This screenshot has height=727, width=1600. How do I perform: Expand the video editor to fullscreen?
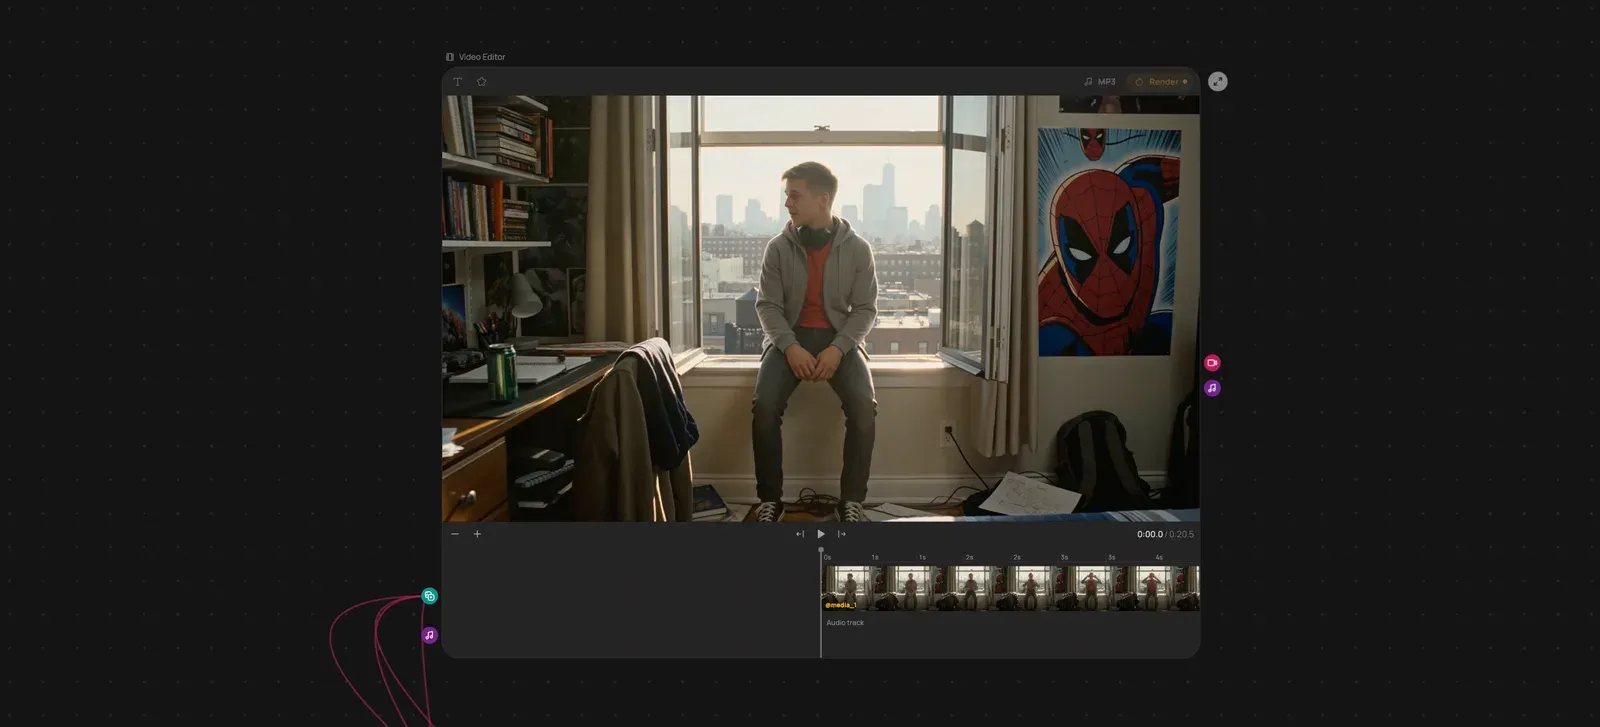(1217, 82)
